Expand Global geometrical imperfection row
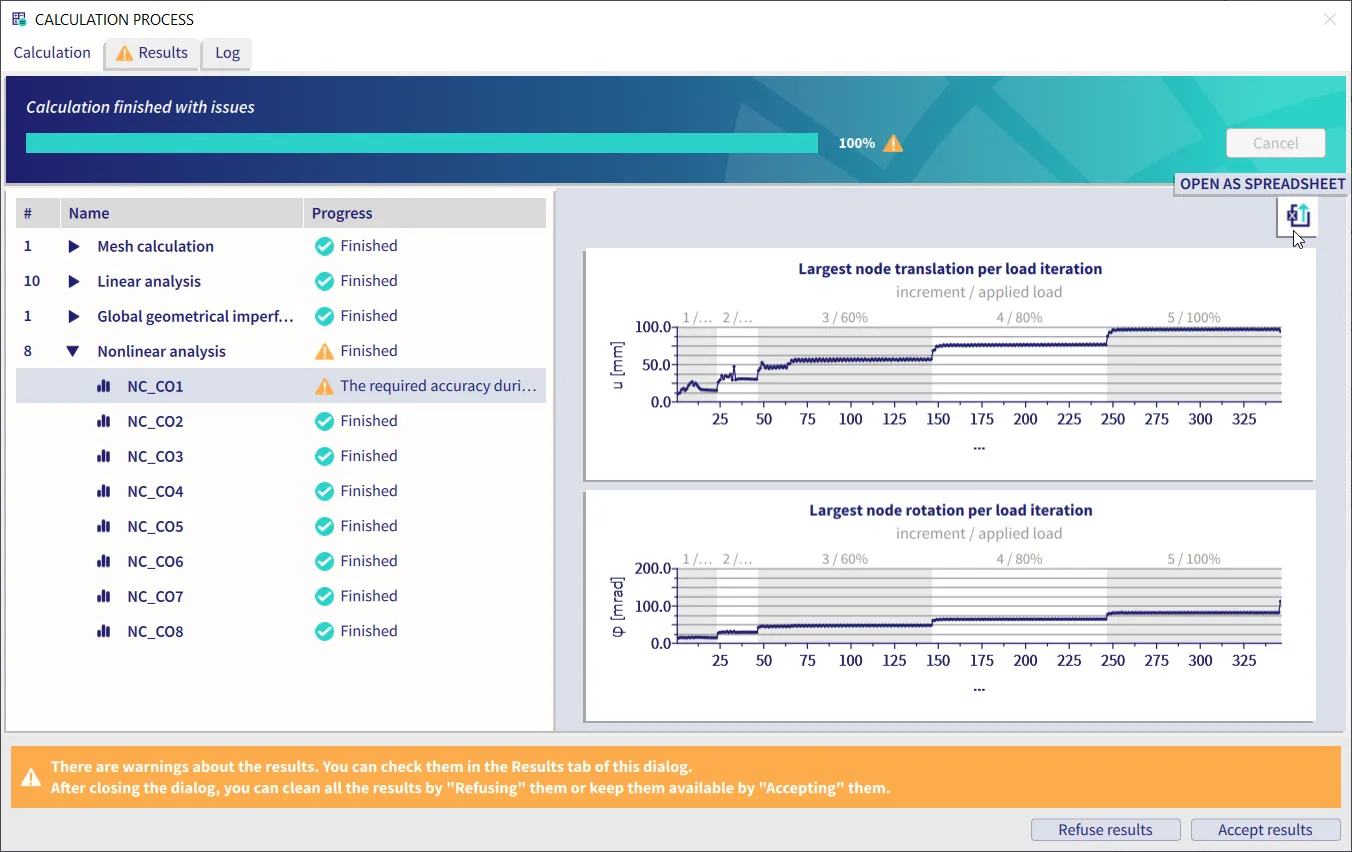This screenshot has width=1352, height=852. pos(73,316)
